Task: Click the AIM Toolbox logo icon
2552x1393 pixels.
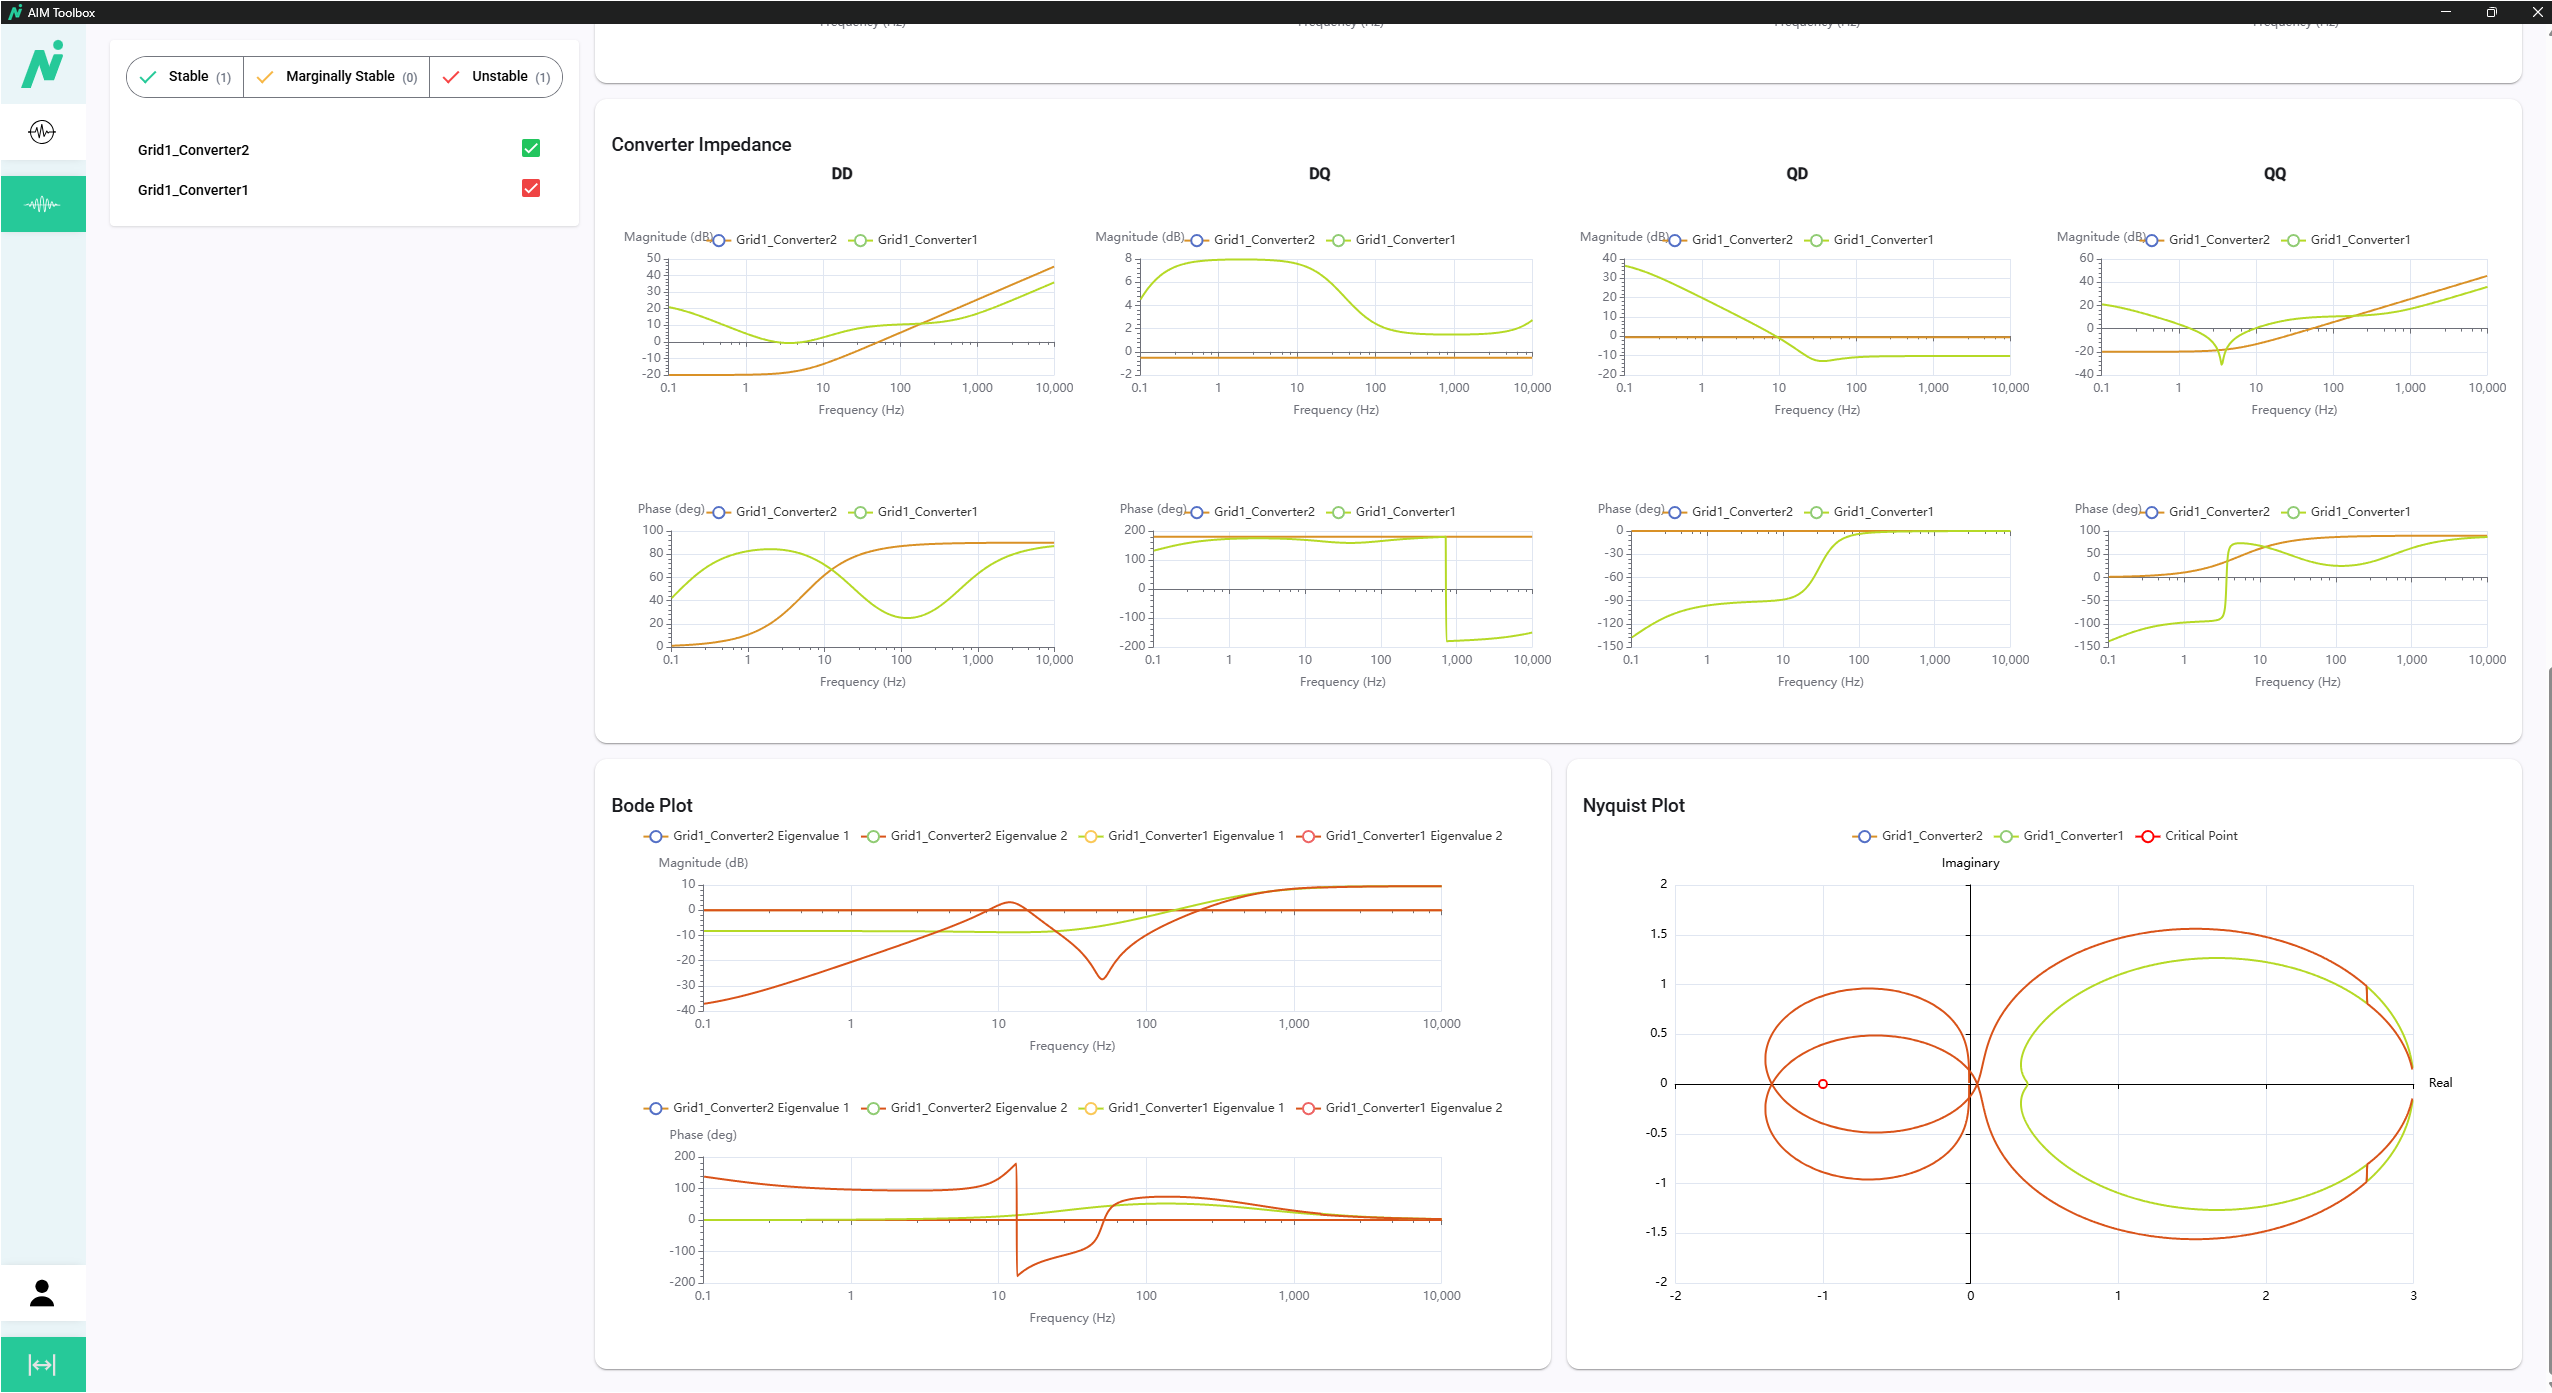Action: click(43, 64)
